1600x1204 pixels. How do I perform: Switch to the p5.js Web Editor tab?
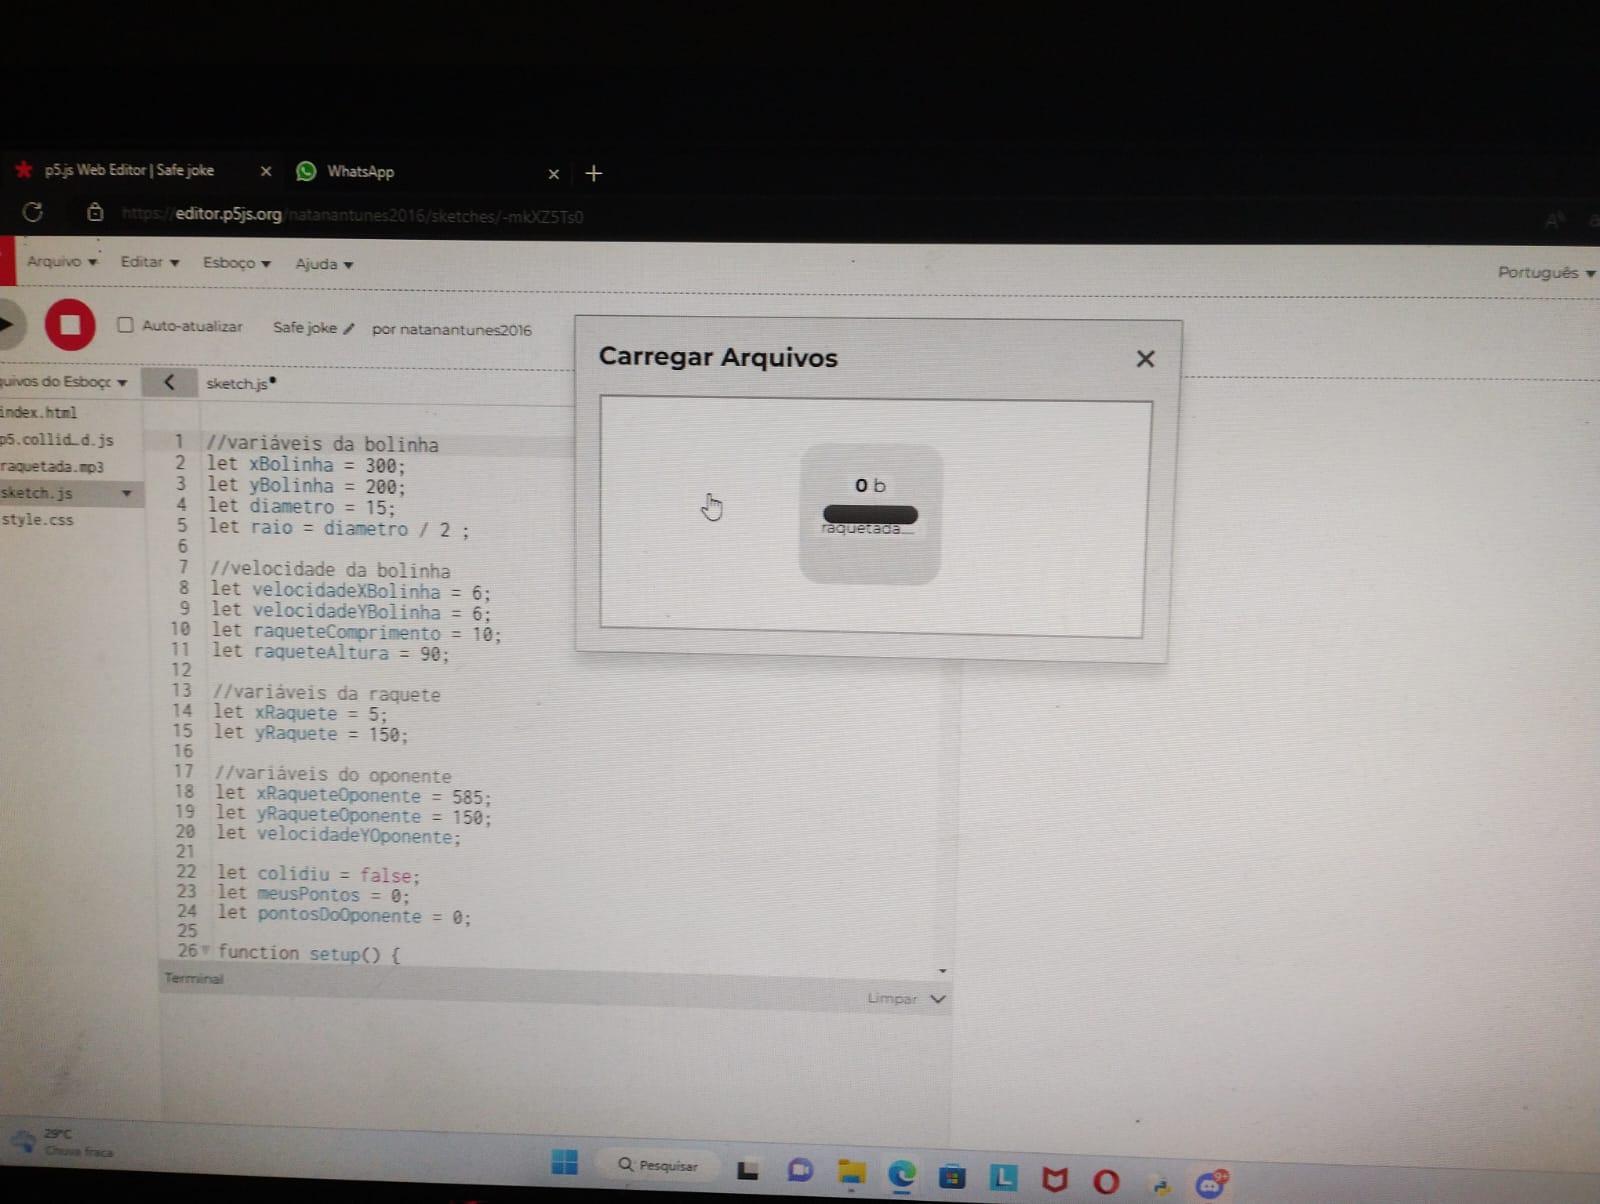[x=128, y=170]
